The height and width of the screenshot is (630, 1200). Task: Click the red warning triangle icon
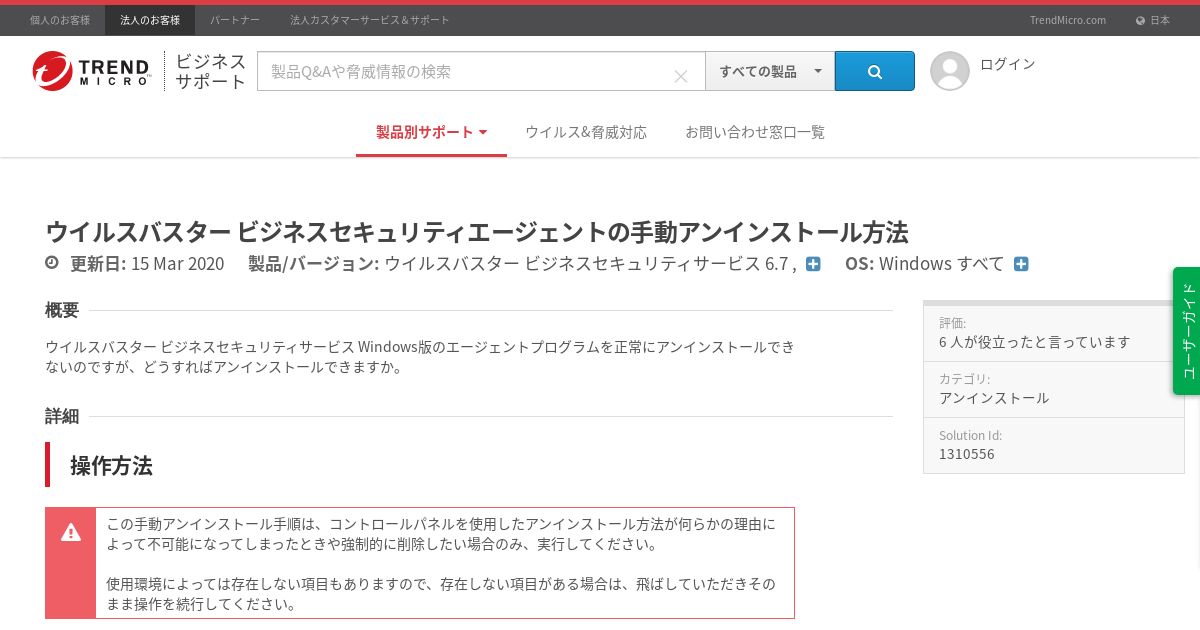click(x=71, y=533)
